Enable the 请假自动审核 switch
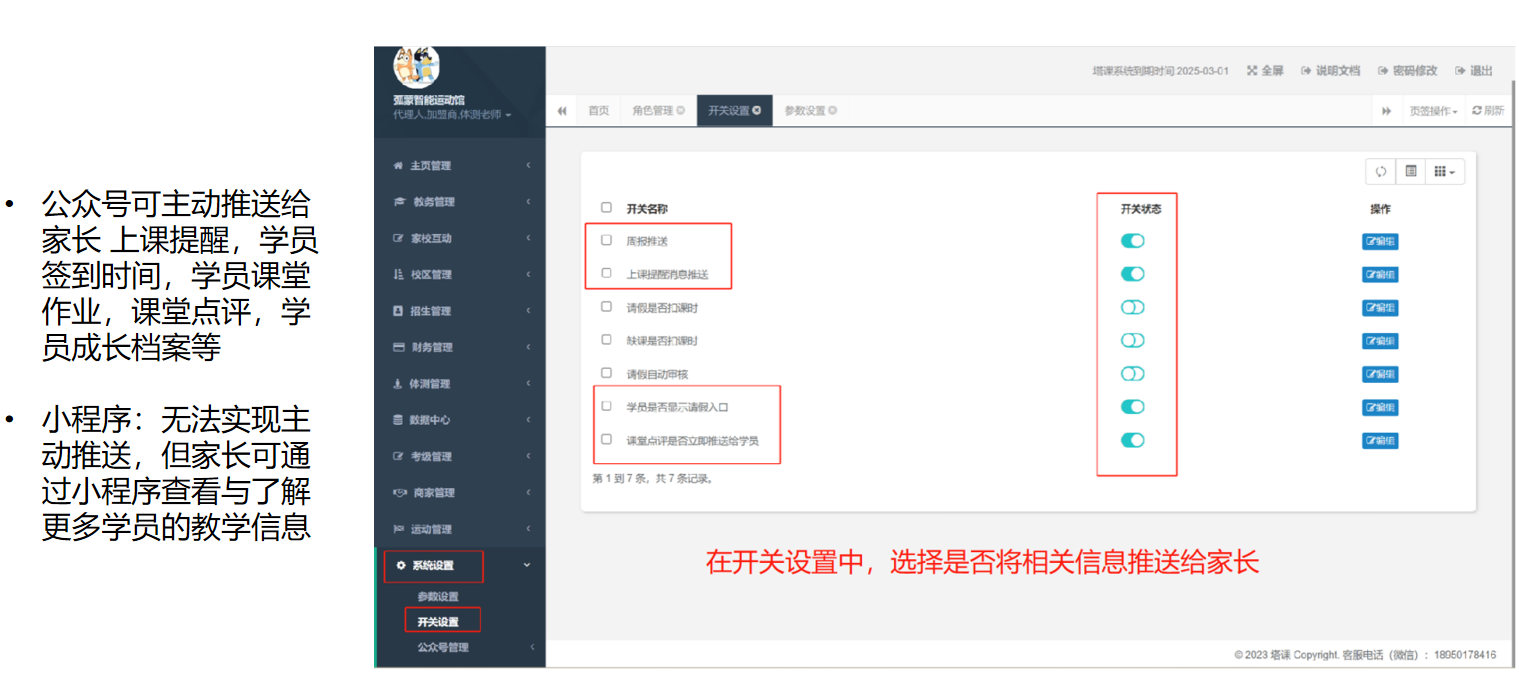Image resolution: width=1519 pixels, height=698 pixels. point(1132,374)
